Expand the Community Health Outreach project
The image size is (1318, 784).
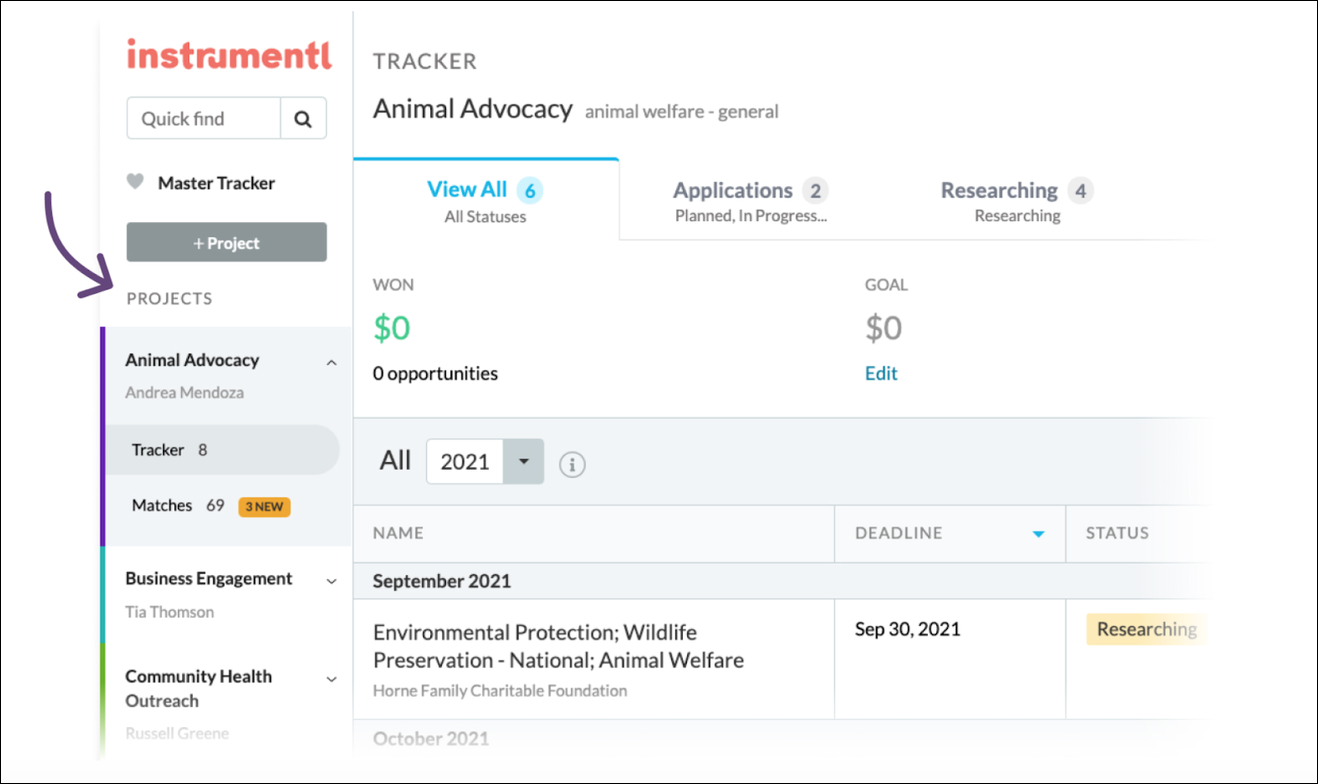[x=331, y=679]
